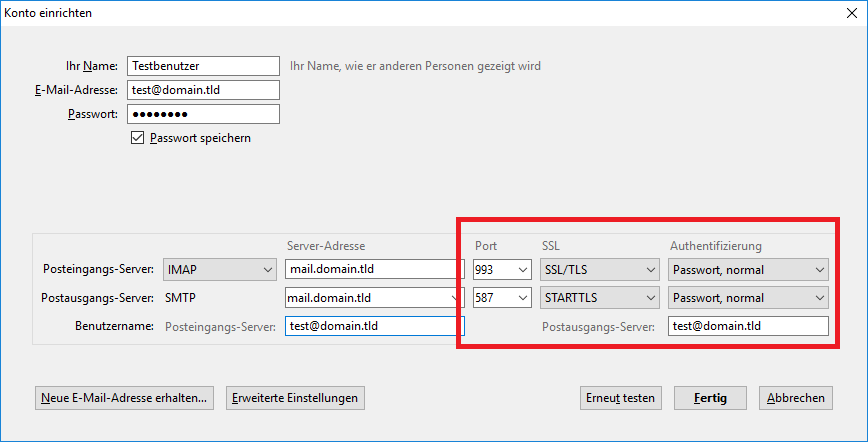Expand the outgoing port 587 dropdown
Screen dimensions: 868x442
pyautogui.click(x=502, y=298)
